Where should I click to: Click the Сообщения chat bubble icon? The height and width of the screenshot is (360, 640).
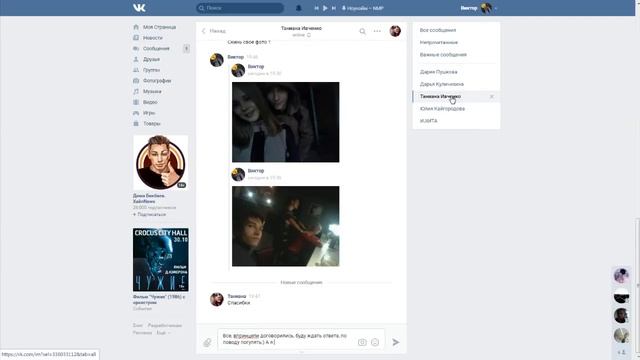(x=136, y=48)
